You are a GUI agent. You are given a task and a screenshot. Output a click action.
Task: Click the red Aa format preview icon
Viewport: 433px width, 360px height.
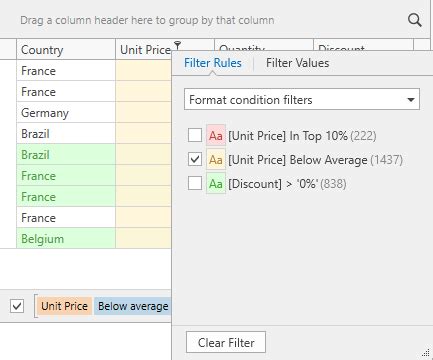click(x=216, y=136)
